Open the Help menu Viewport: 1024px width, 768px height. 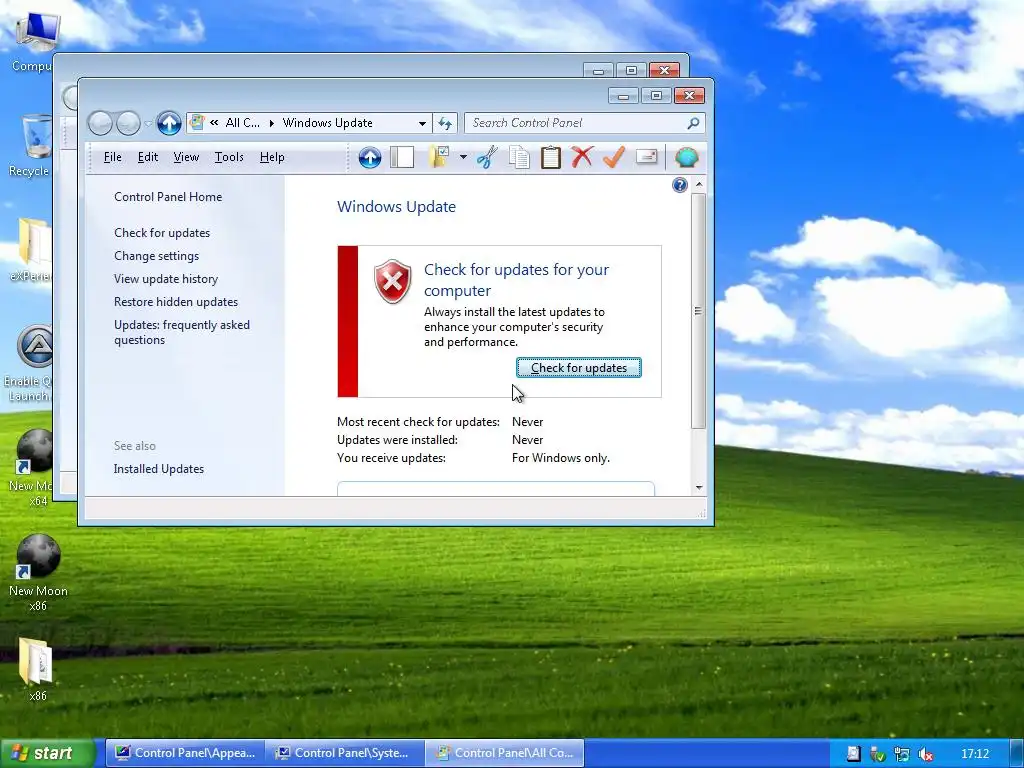click(x=272, y=157)
